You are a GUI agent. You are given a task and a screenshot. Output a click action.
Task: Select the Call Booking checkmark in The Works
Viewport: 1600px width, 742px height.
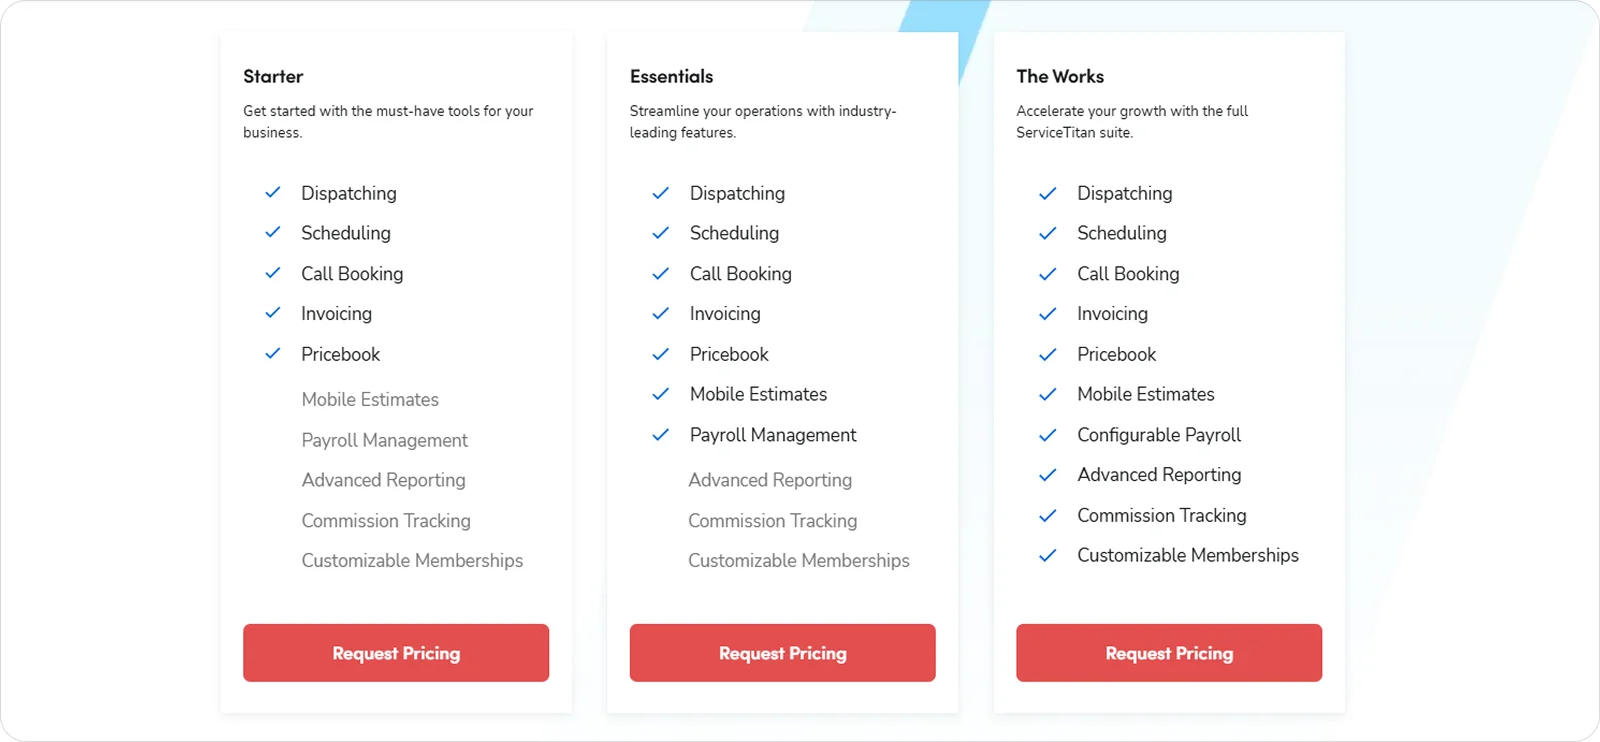(x=1048, y=273)
